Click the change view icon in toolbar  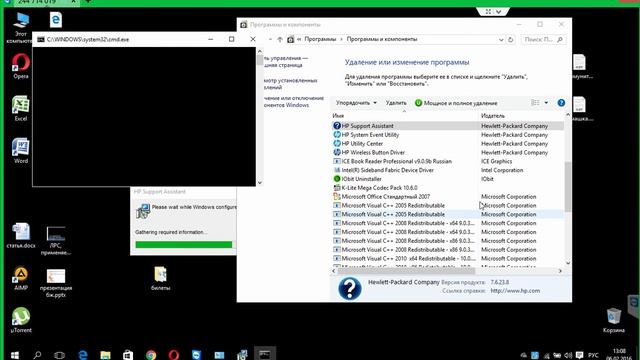tap(535, 103)
